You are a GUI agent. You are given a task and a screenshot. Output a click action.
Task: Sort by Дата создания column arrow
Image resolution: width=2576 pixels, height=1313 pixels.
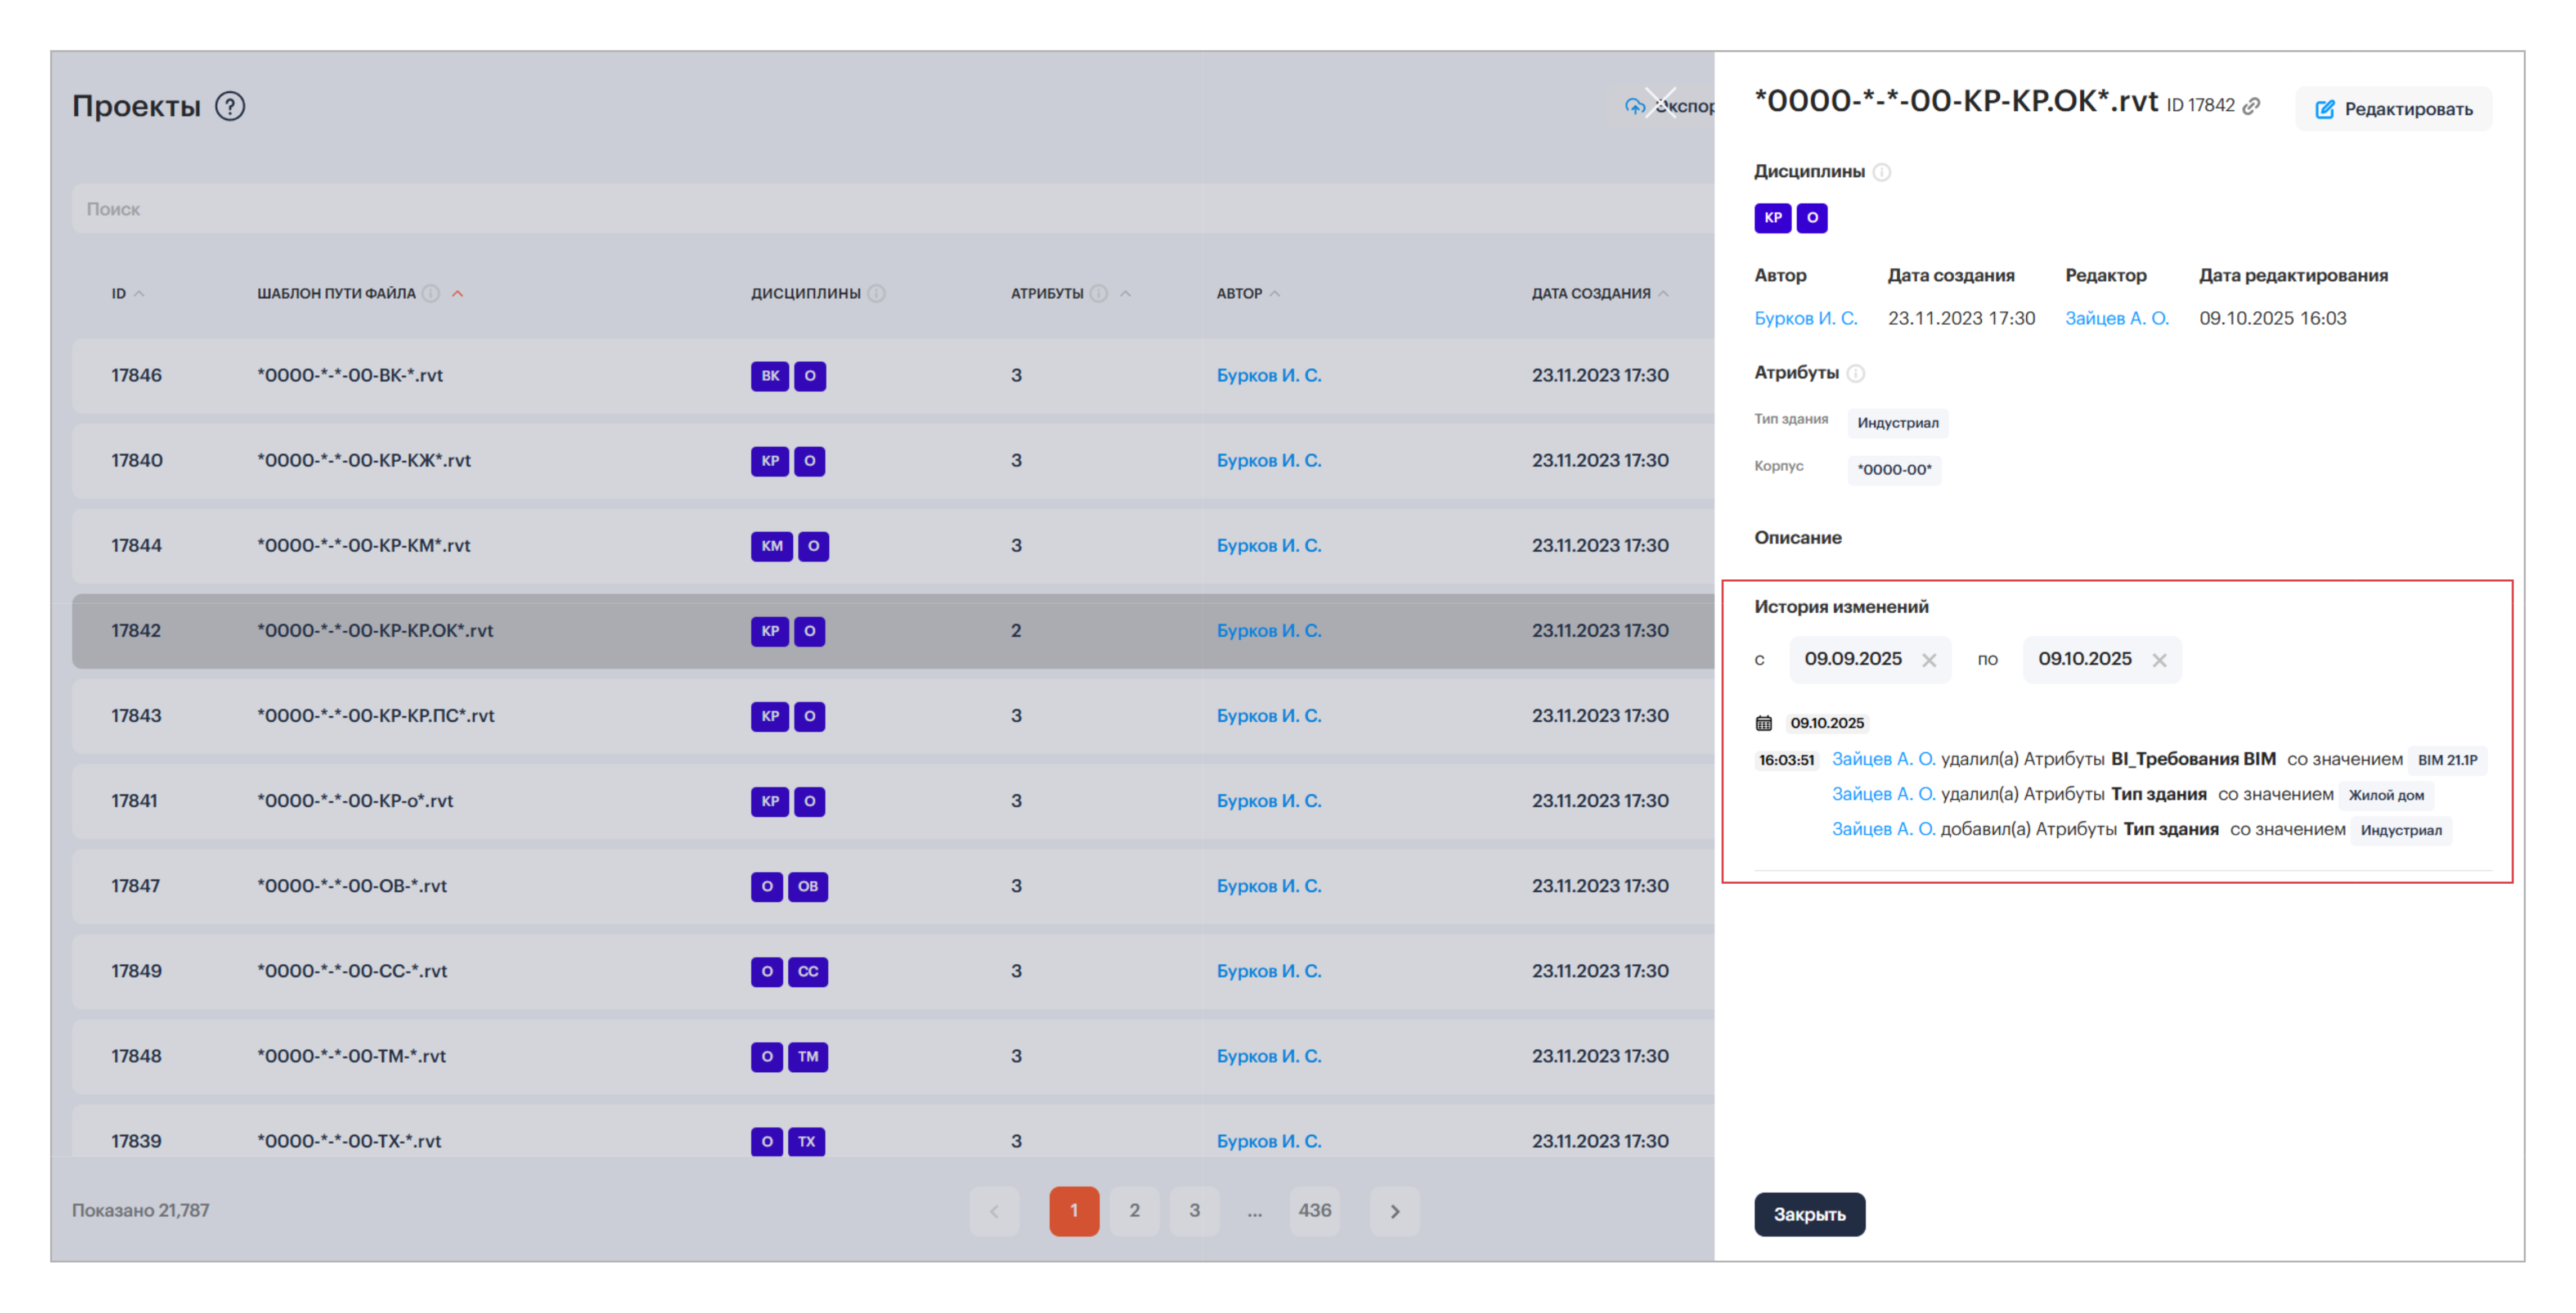[x=1663, y=293]
